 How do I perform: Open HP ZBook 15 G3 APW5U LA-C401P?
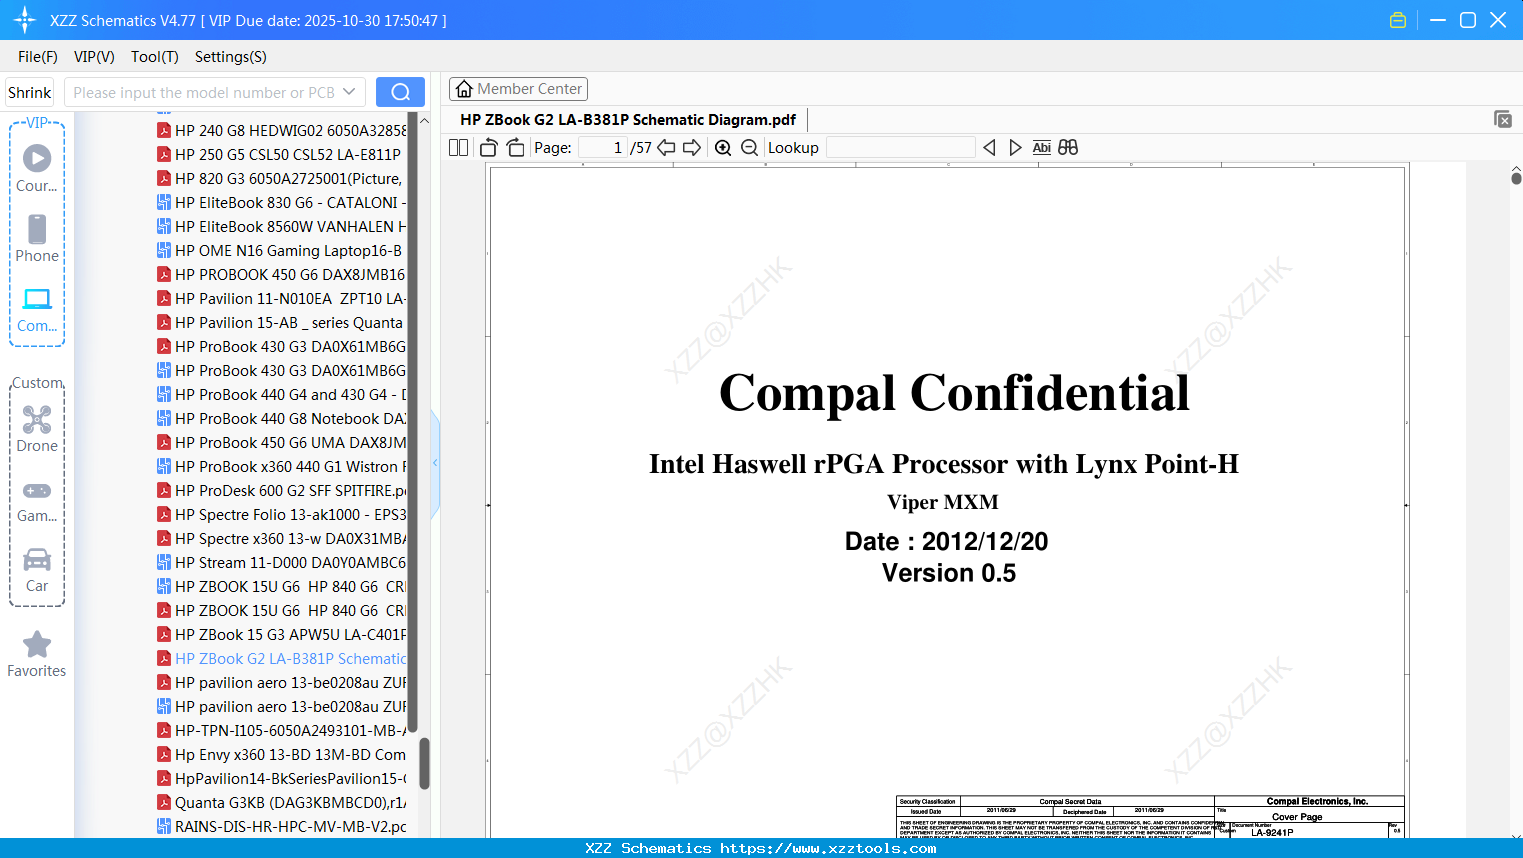point(282,634)
